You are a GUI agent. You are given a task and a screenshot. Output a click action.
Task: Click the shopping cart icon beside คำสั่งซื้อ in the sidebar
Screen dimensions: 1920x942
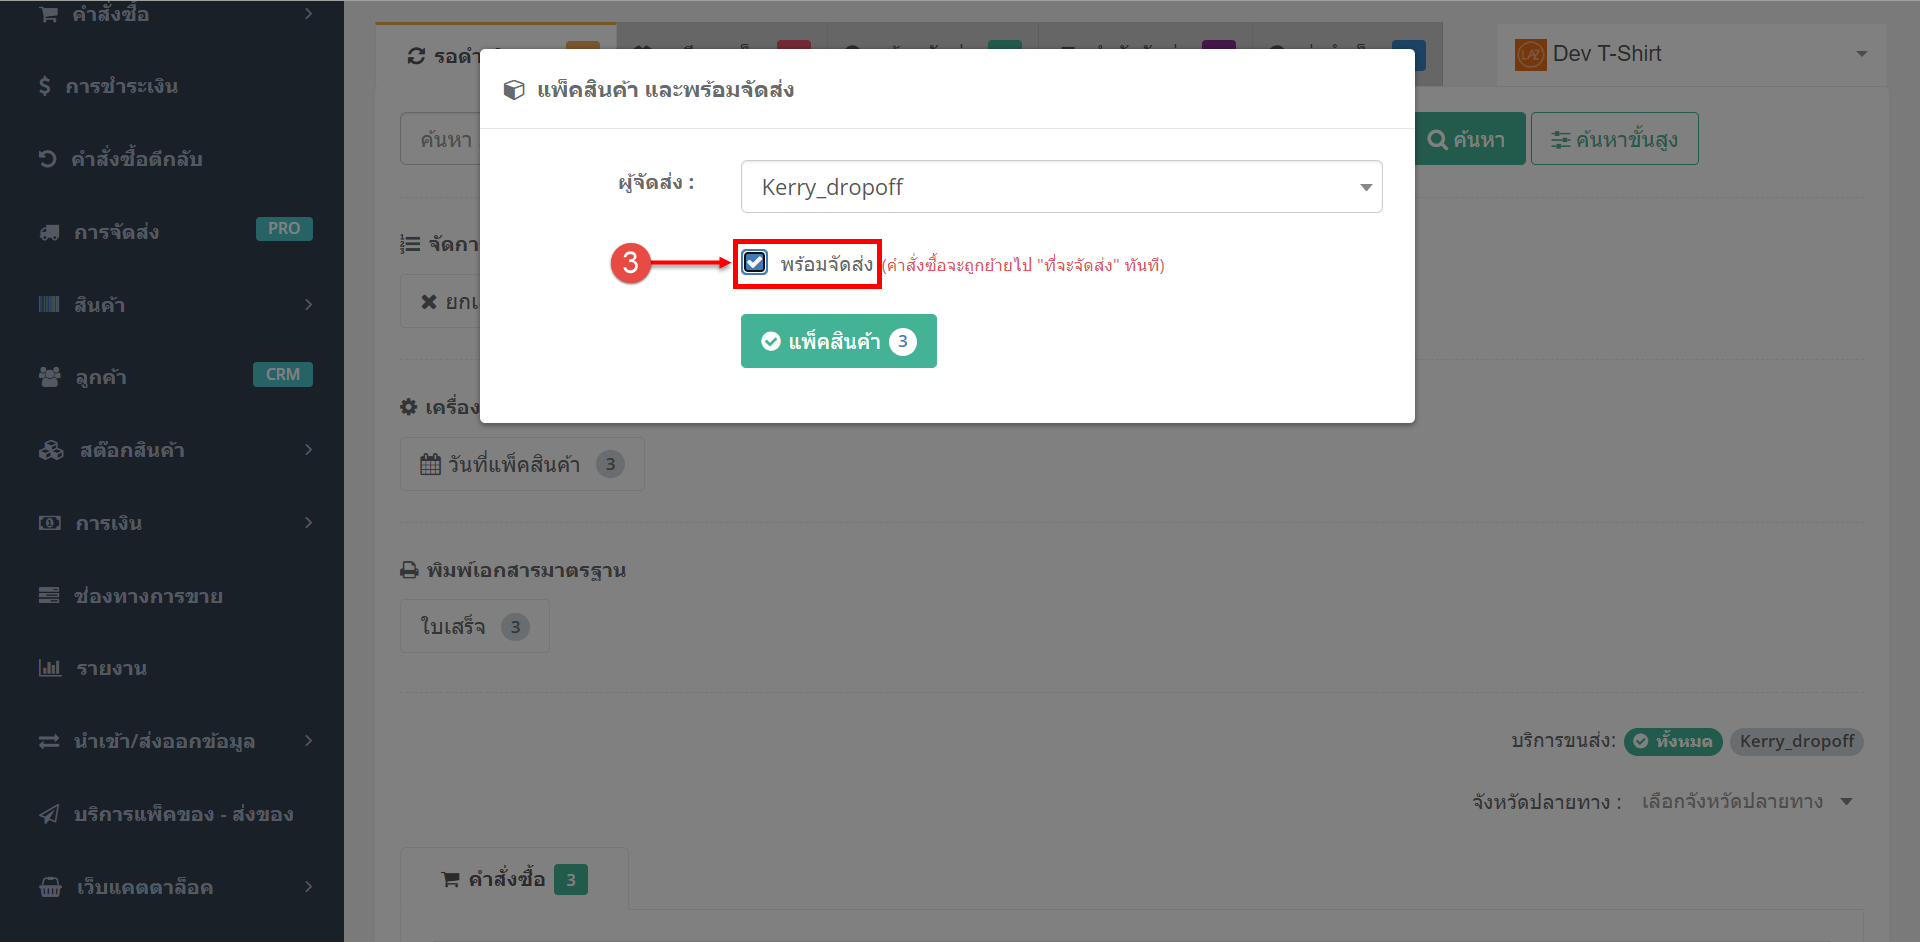pos(48,14)
